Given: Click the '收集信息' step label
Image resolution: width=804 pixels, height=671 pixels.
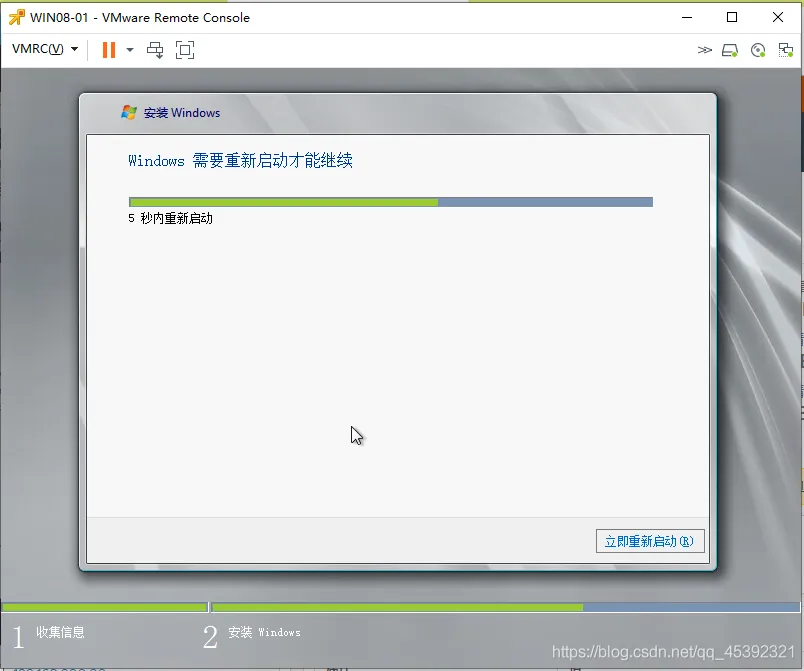Looking at the screenshot, I should (x=60, y=632).
